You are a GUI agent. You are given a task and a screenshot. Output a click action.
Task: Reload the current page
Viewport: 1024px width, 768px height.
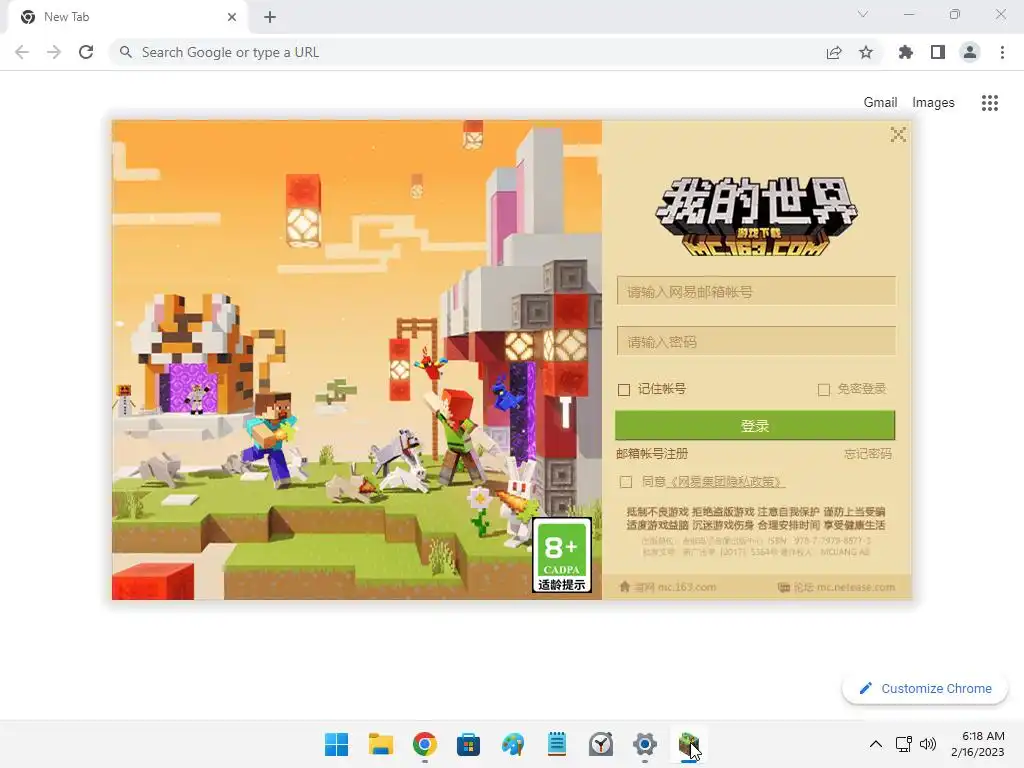click(x=86, y=52)
